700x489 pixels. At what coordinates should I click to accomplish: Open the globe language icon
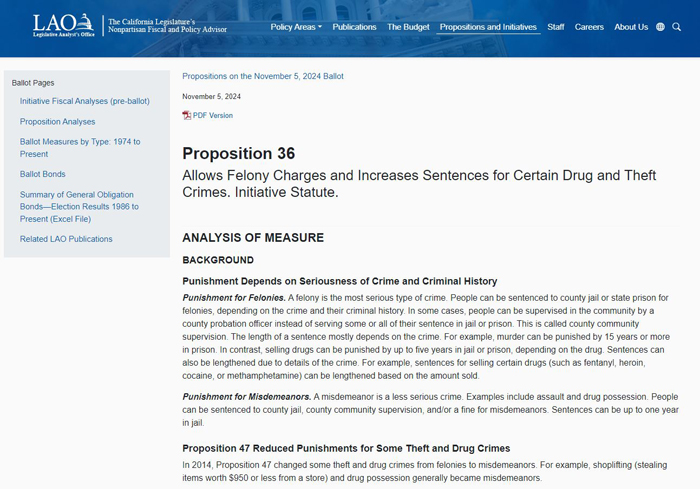click(660, 27)
